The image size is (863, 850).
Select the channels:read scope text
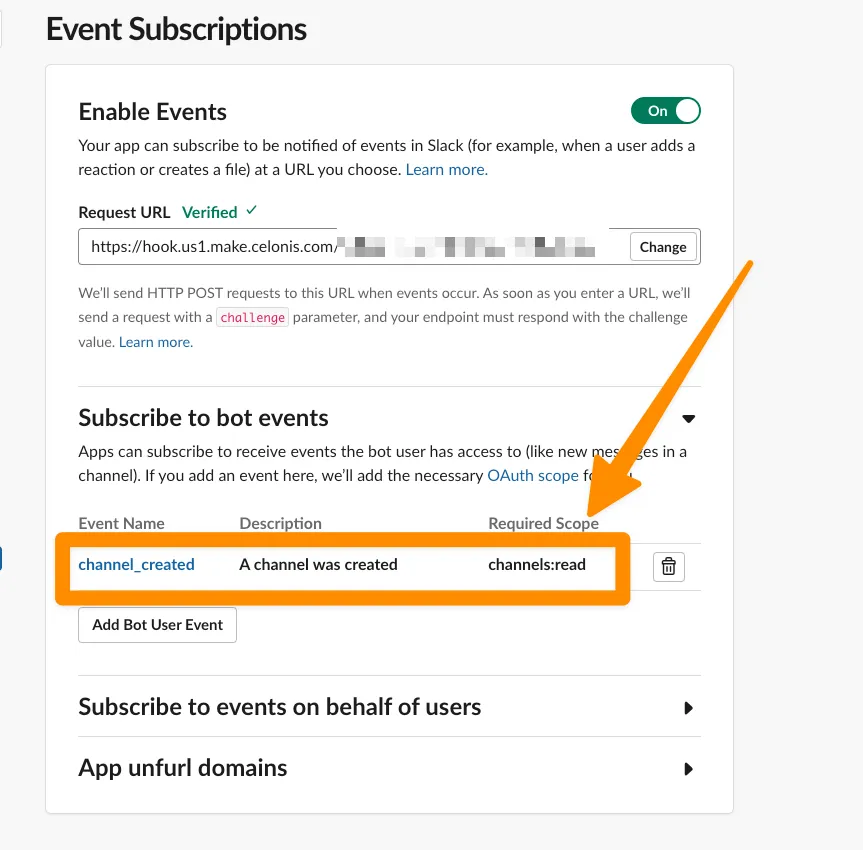[537, 565]
